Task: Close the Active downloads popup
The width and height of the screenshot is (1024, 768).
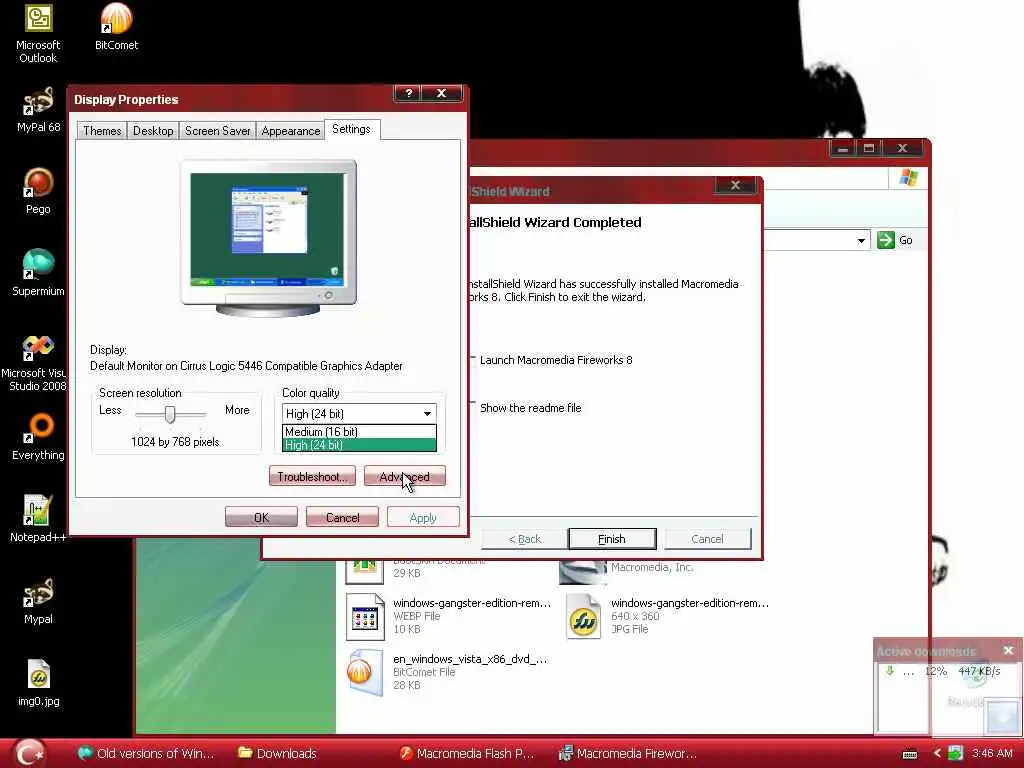Action: coord(1008,650)
